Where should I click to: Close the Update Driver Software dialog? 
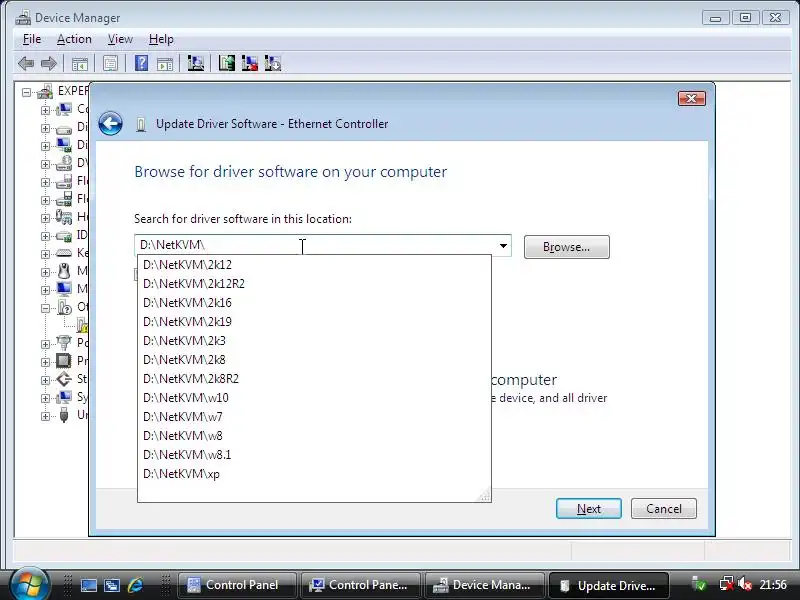coord(691,98)
